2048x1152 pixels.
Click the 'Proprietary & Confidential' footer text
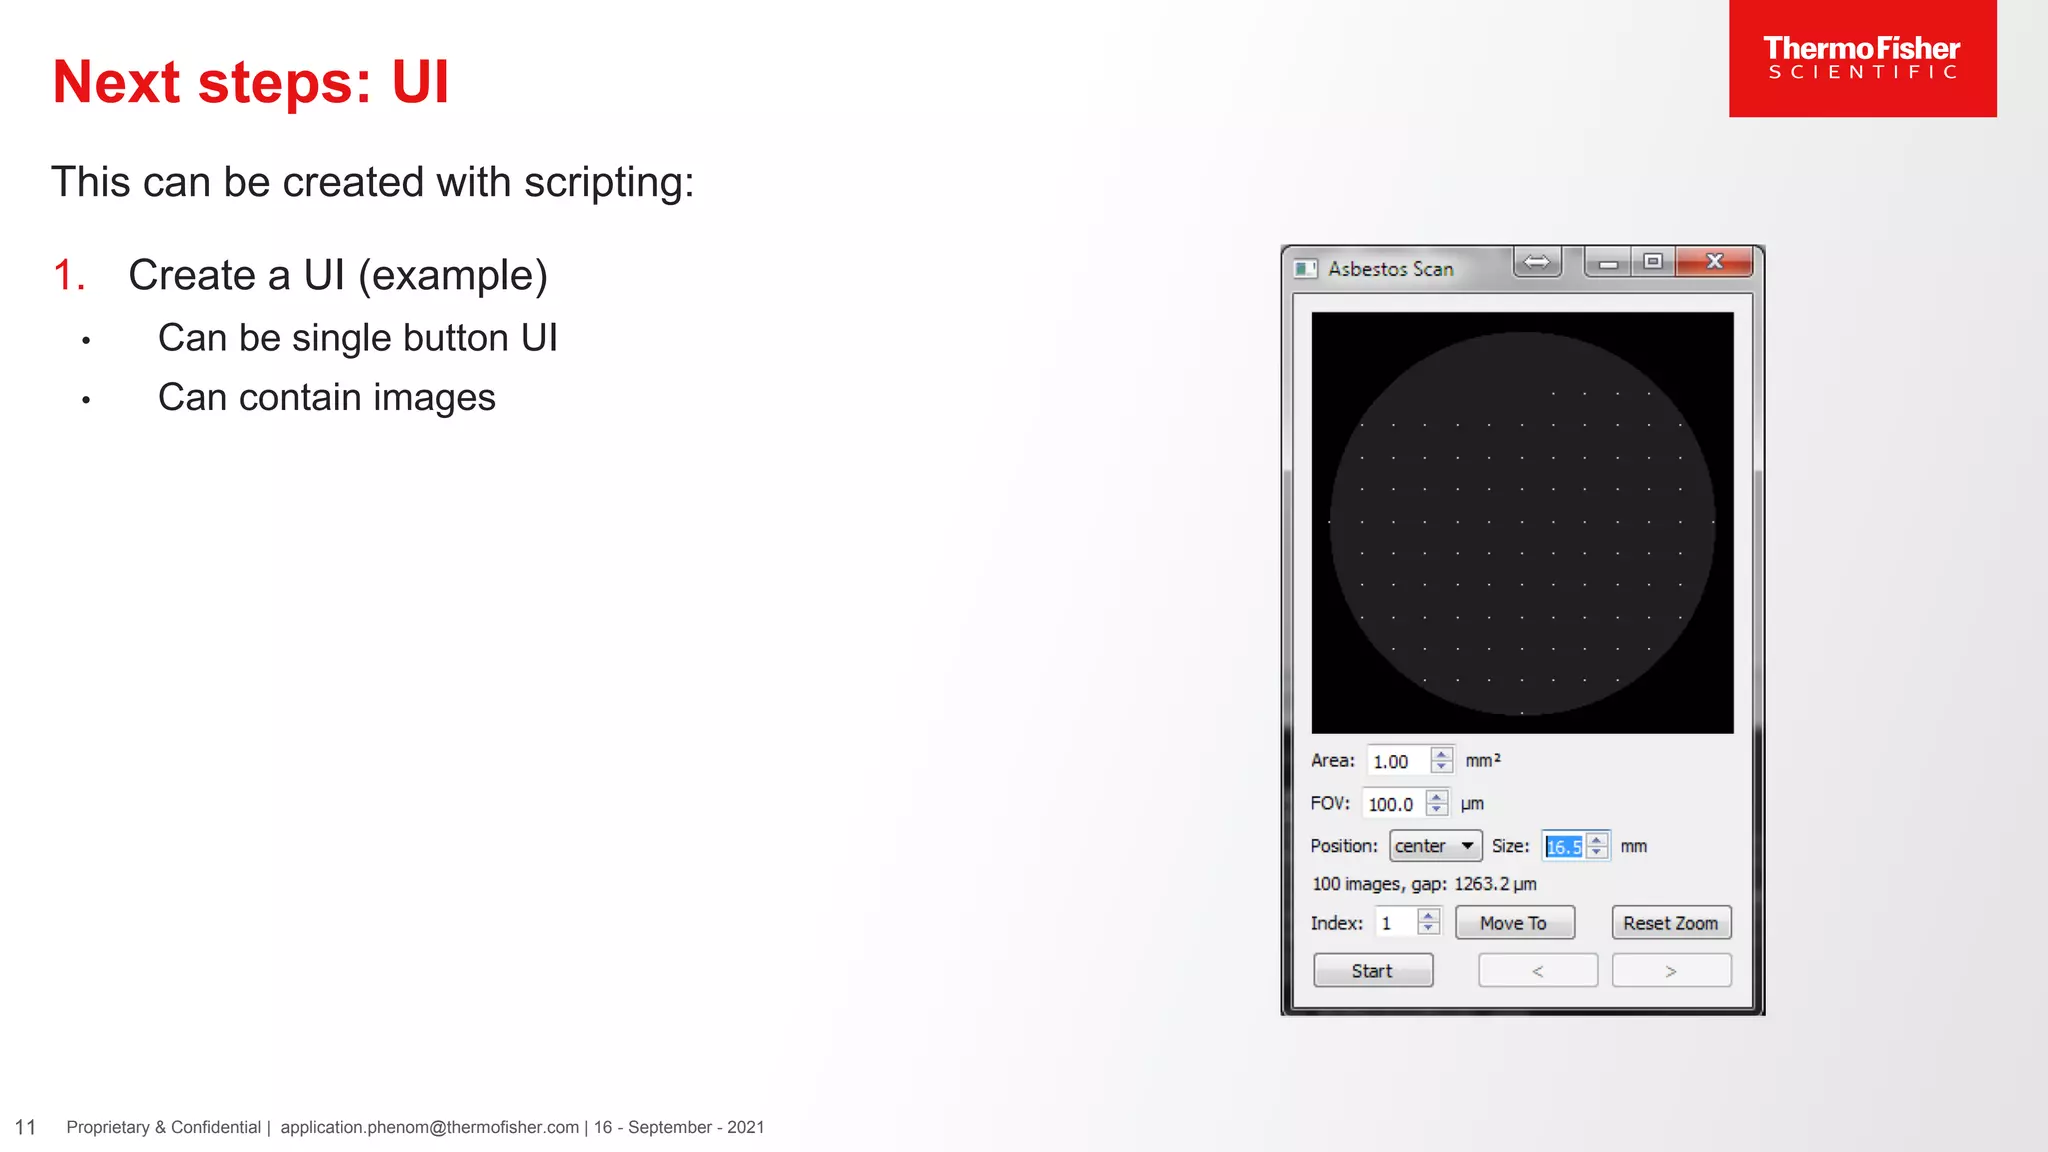(x=164, y=1127)
